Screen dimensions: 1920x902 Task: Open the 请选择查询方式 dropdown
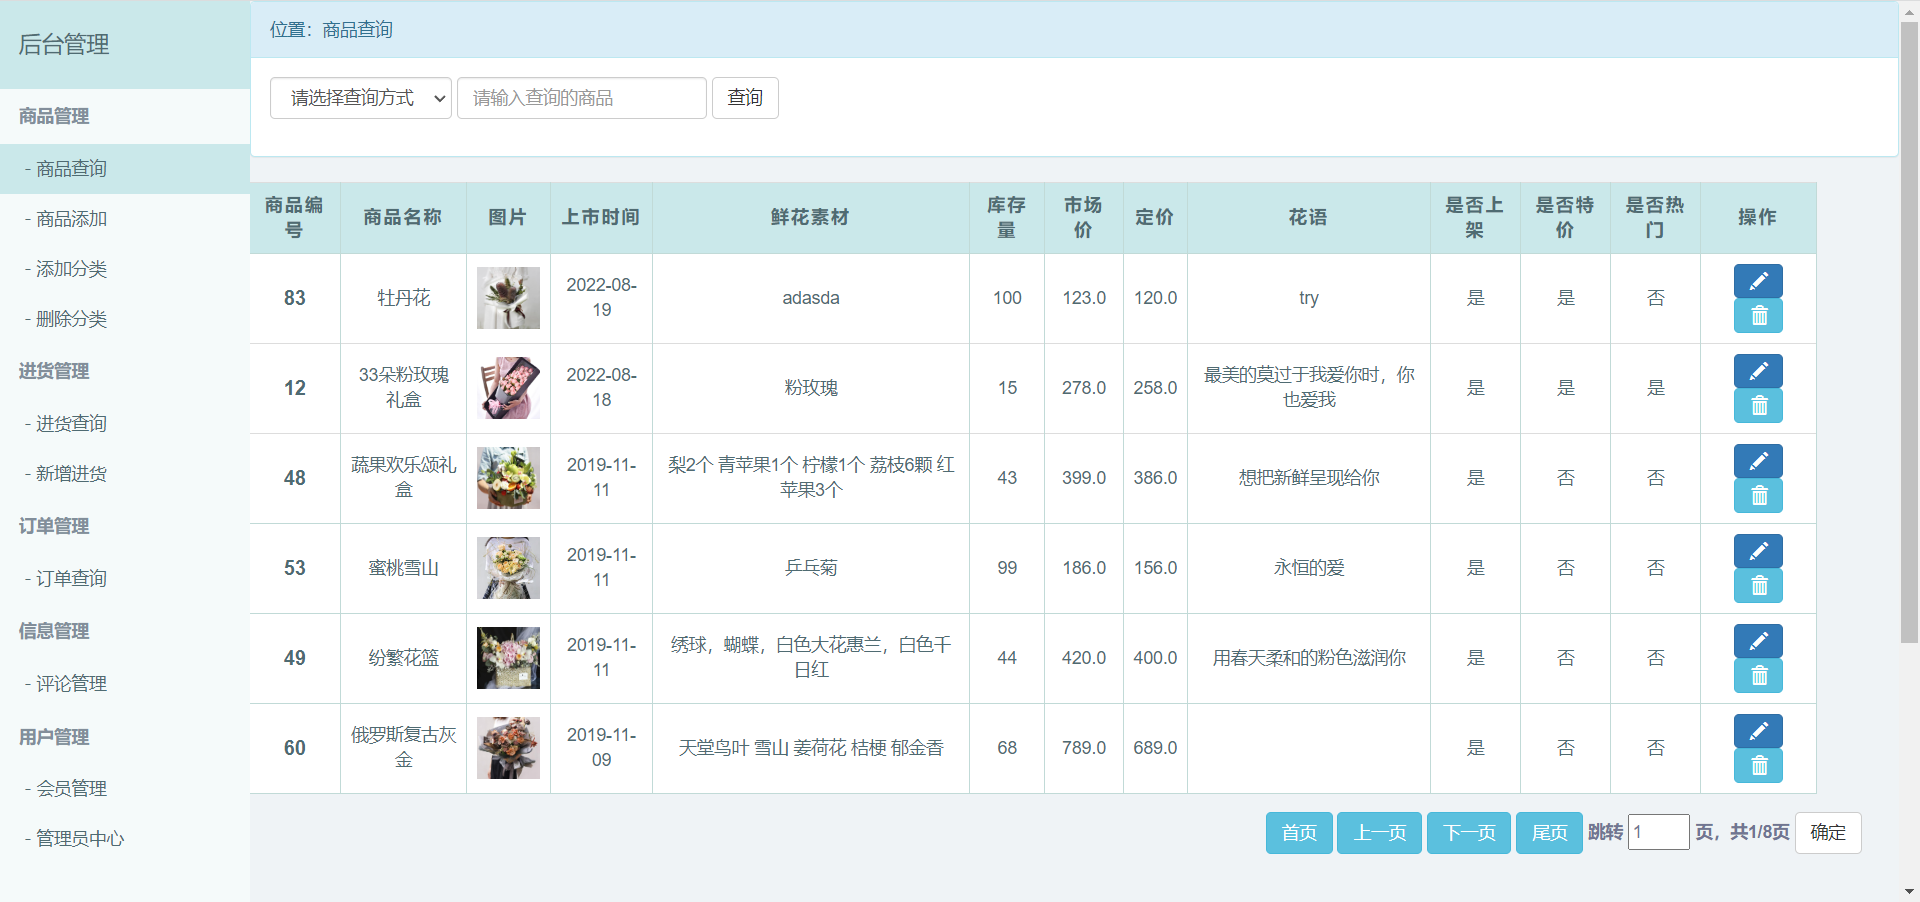pos(361,98)
